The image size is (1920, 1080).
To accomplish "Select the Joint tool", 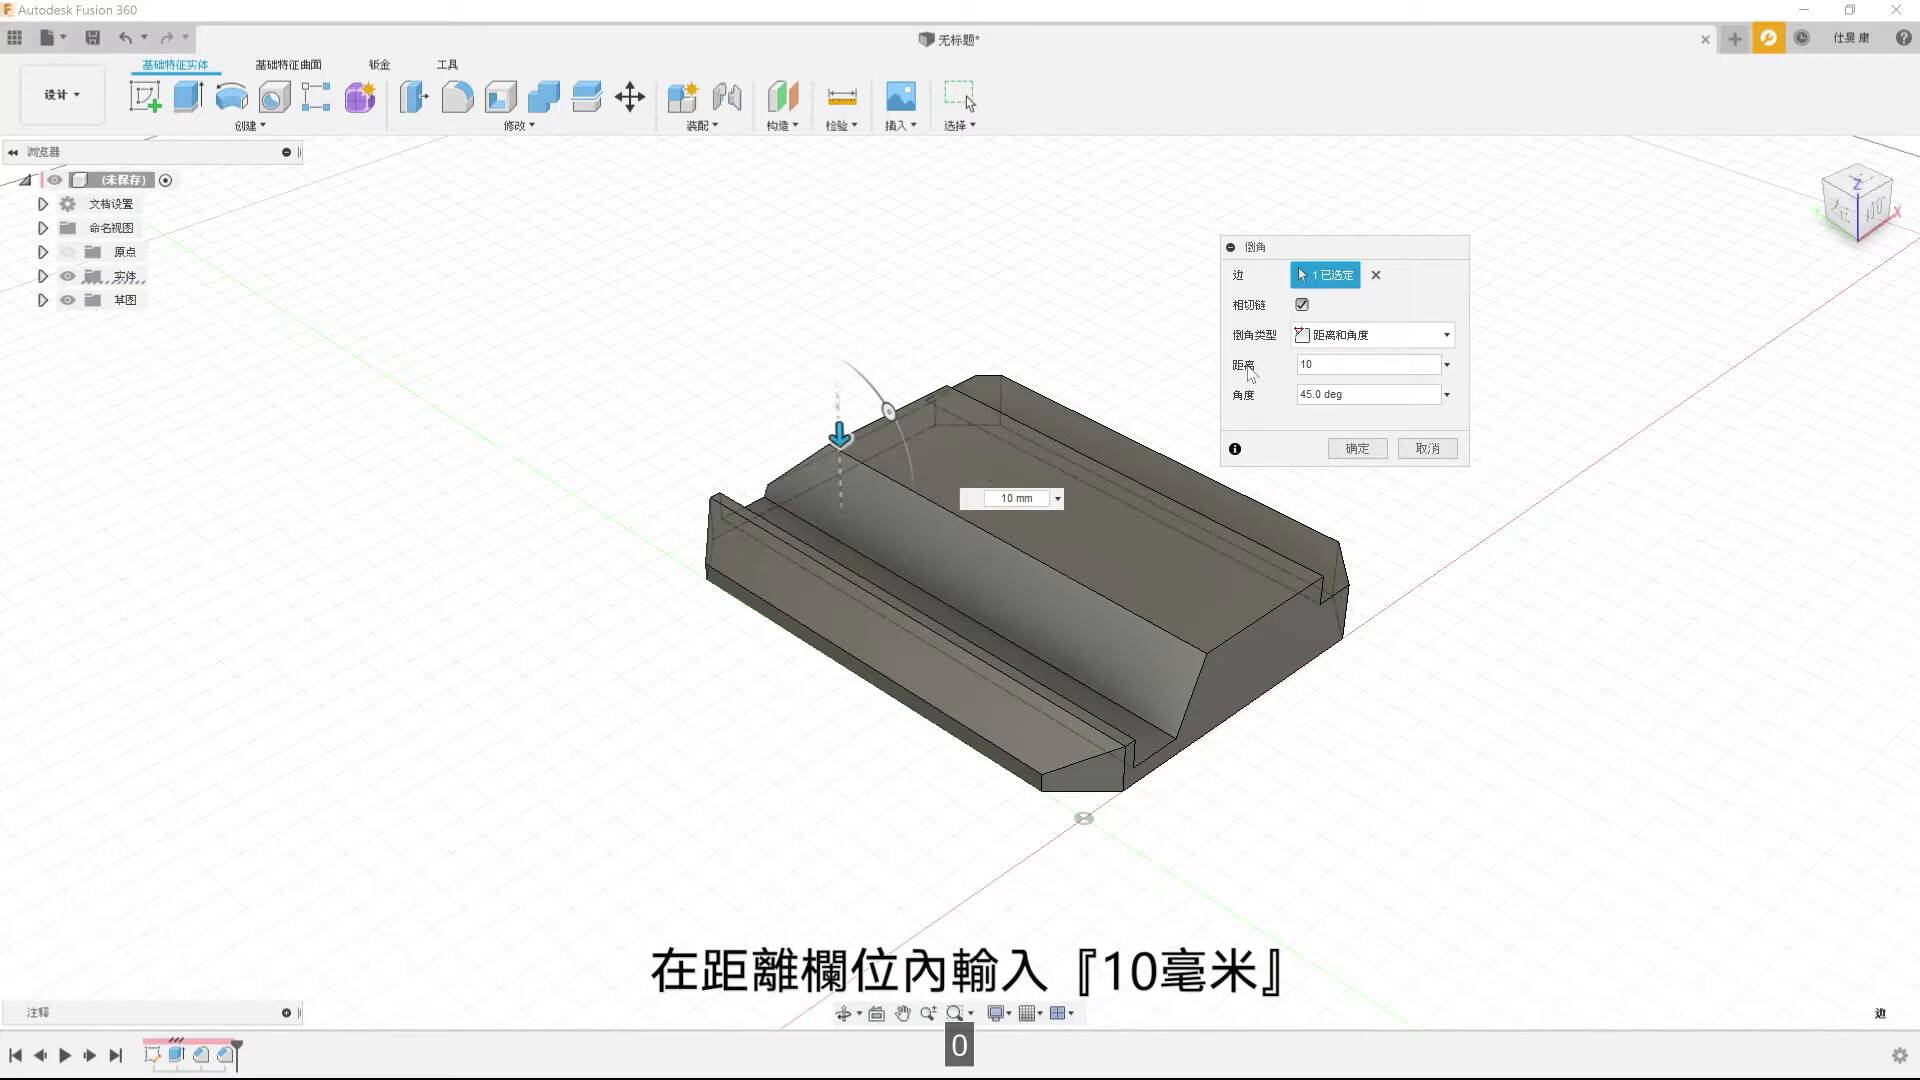I will click(x=727, y=97).
